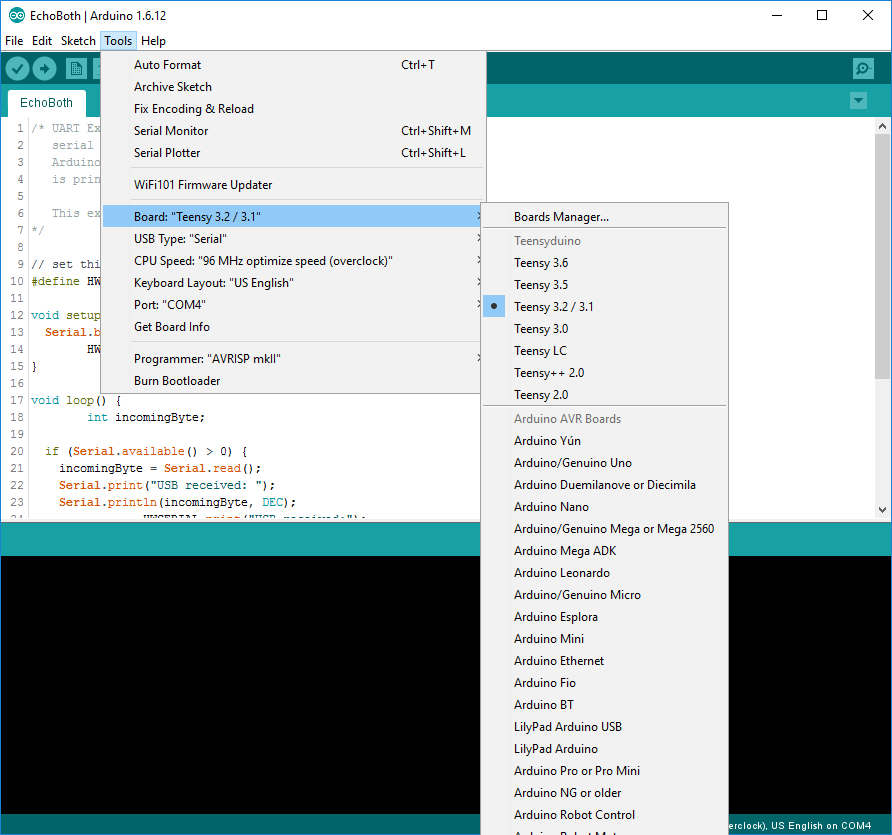The width and height of the screenshot is (892, 835).
Task: Click Get Board Info
Action: click(172, 327)
